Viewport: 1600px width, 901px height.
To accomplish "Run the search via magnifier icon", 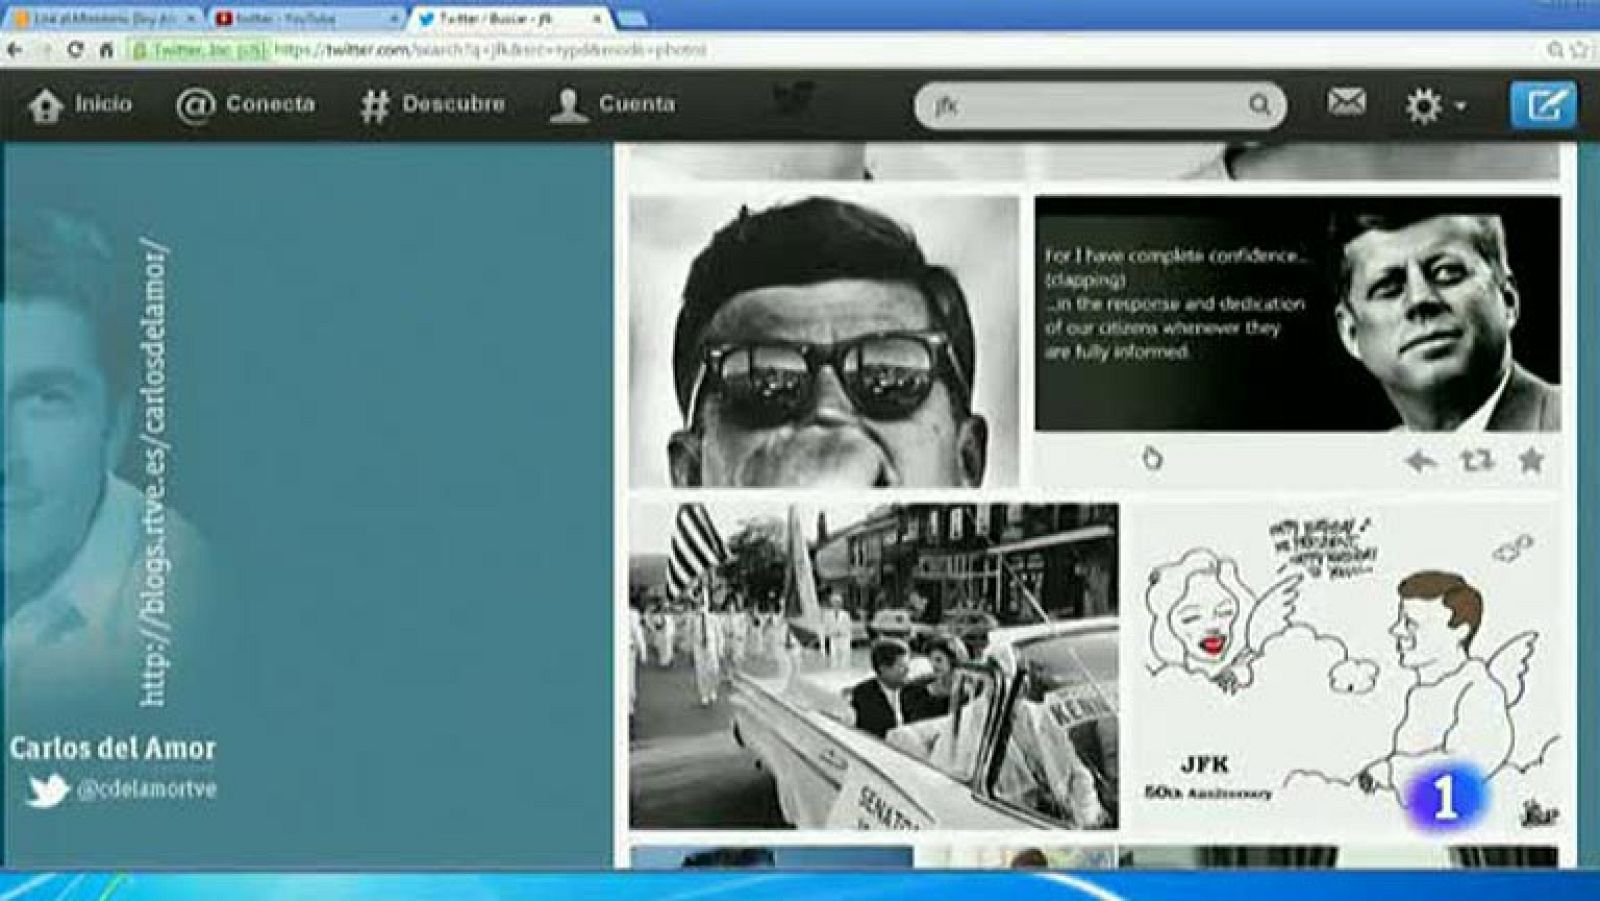I will point(1260,103).
